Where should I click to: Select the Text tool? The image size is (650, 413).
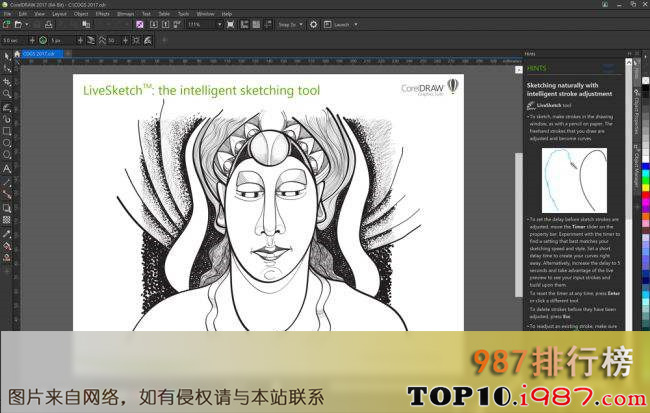coord(7,169)
